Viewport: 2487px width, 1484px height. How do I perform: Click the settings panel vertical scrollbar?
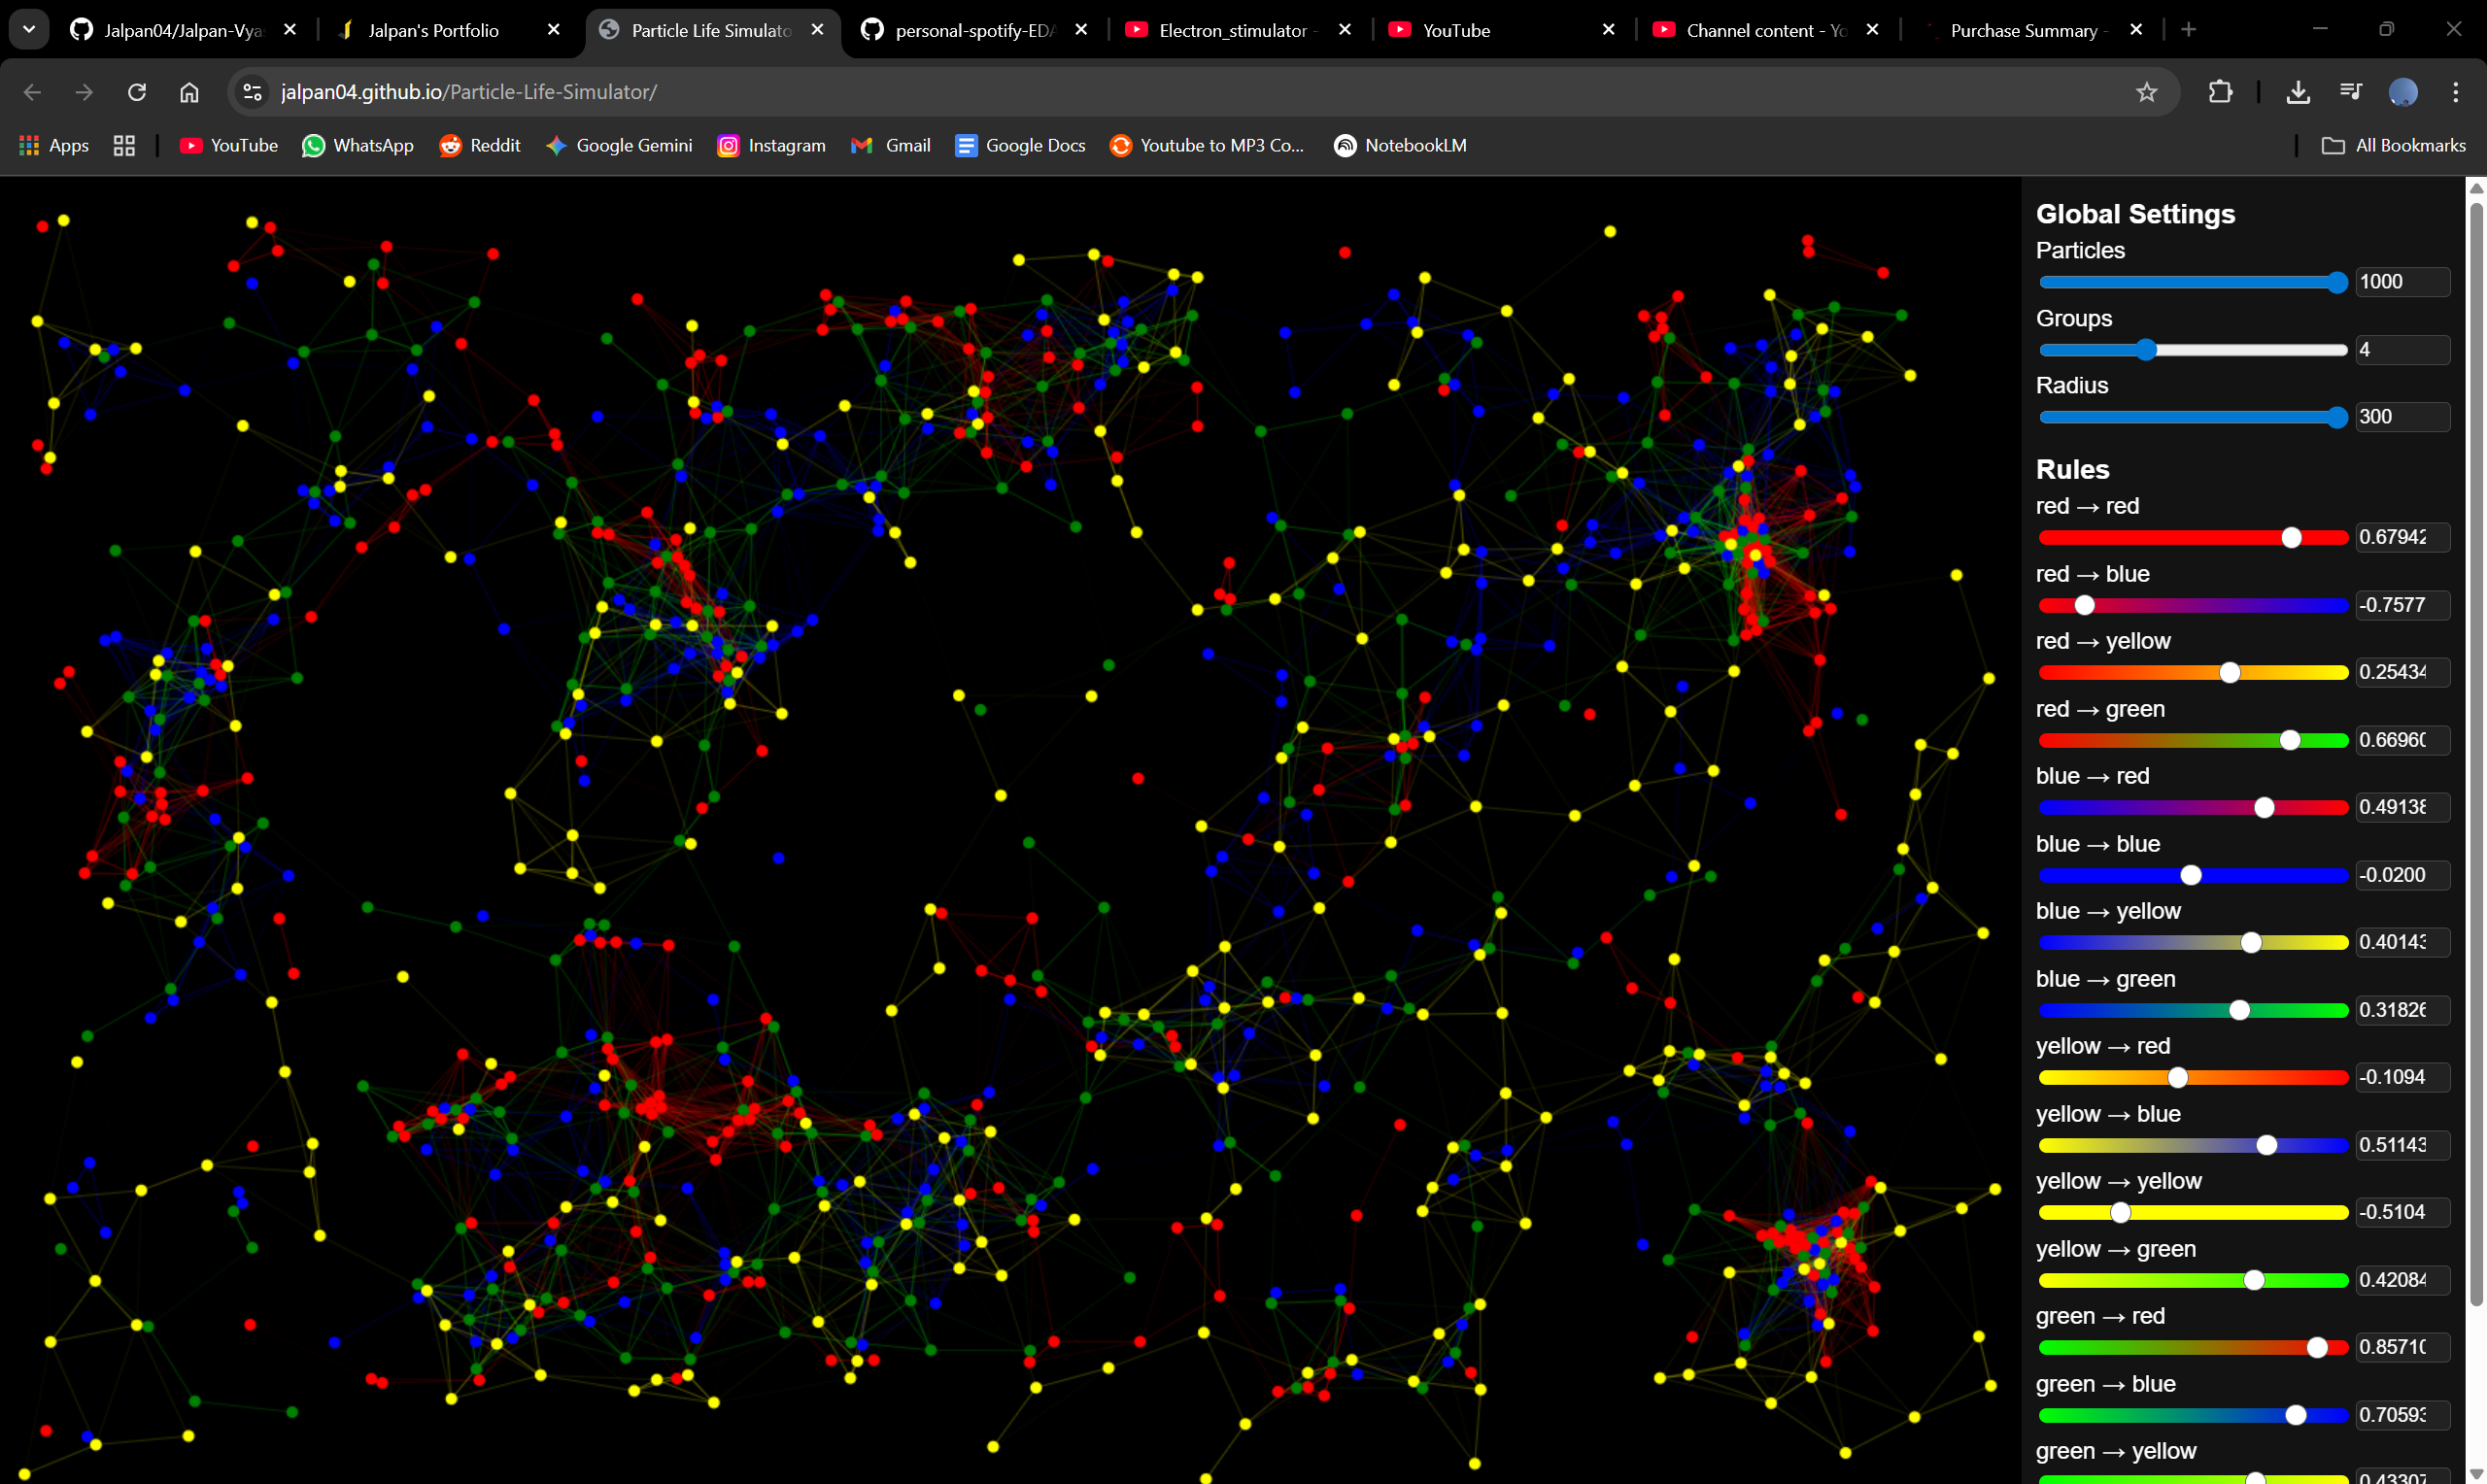2476,755
